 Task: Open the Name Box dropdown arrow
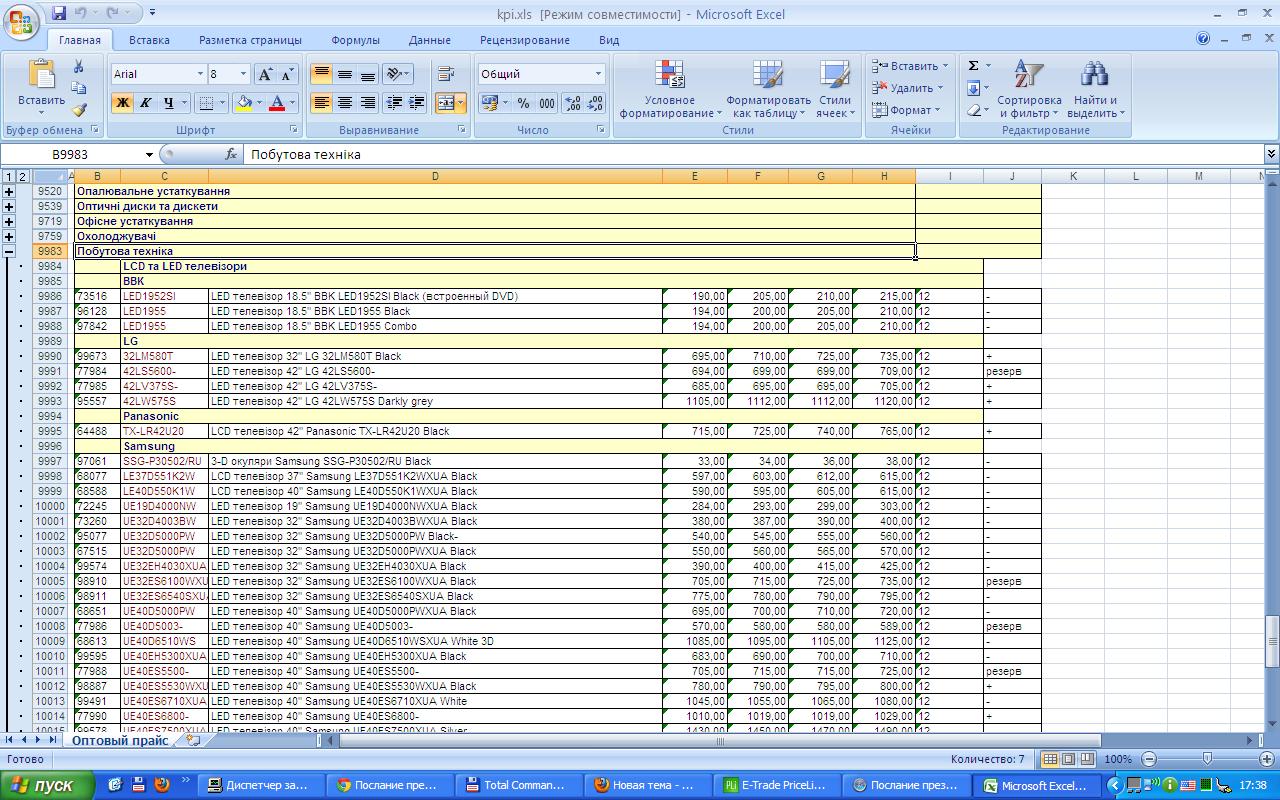[x=149, y=155]
